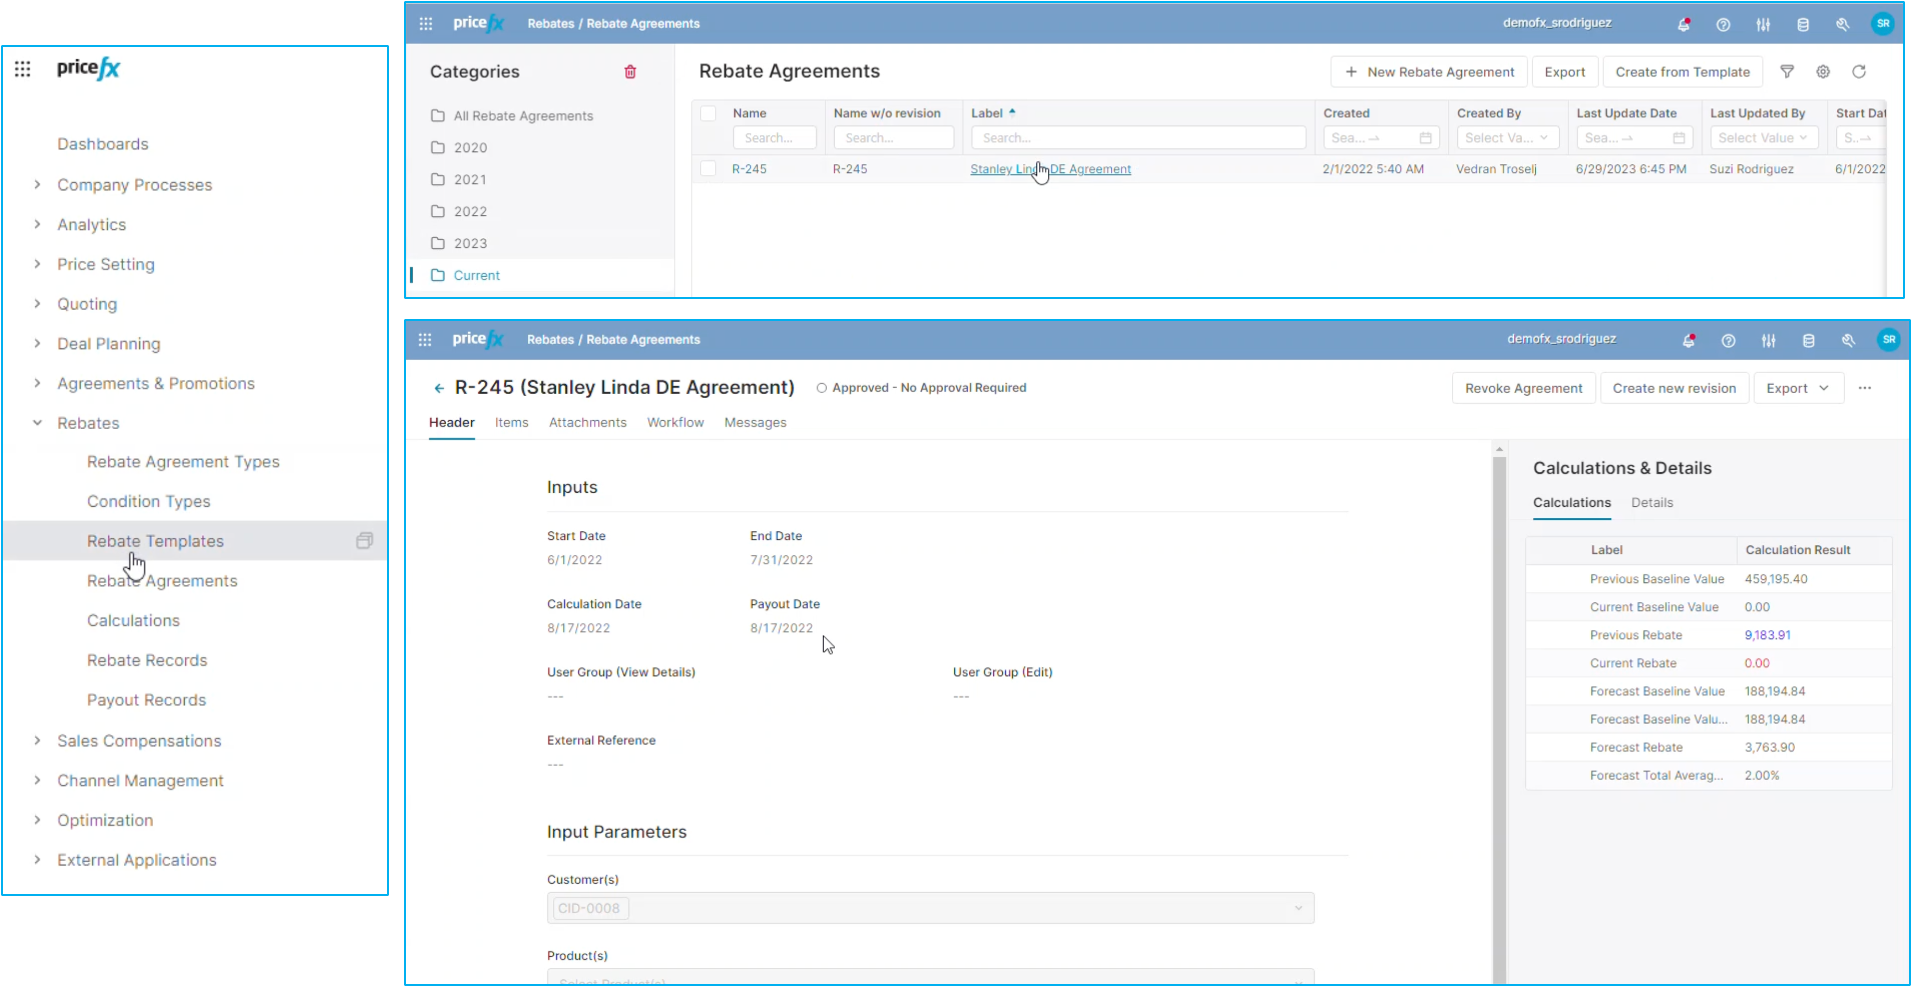This screenshot has height=986, width=1912.
Task: Click the open-in-new-window icon for Rebate Templates
Action: (x=364, y=541)
